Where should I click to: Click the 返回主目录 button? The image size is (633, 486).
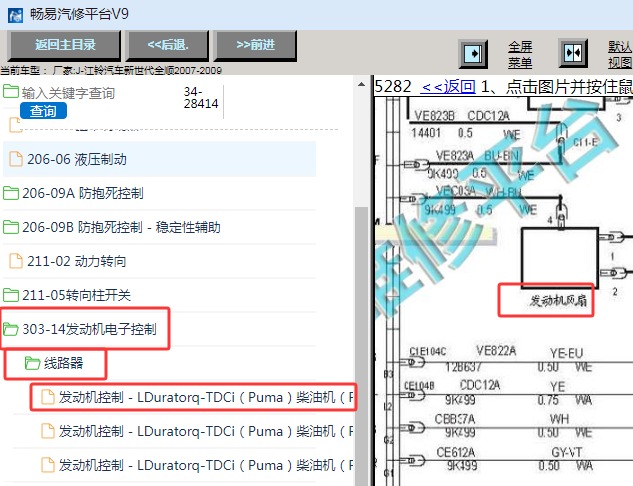(64, 45)
